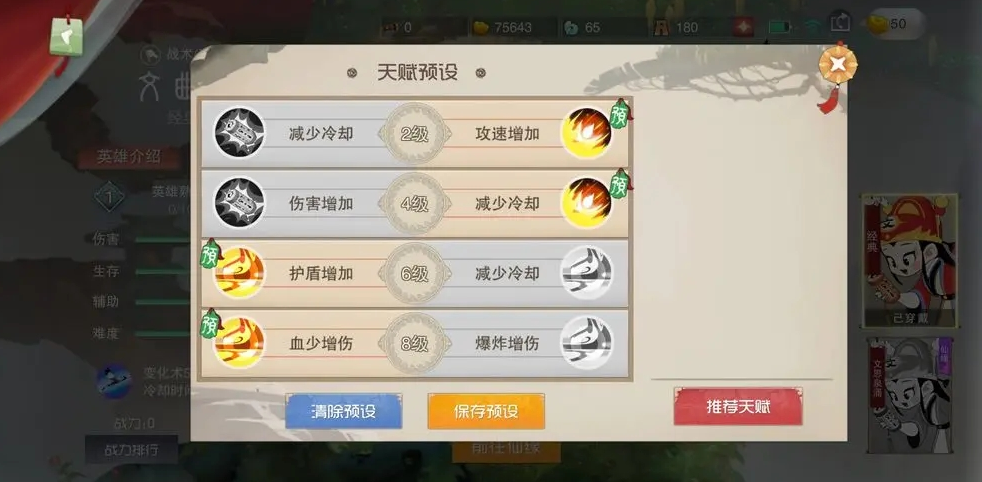Open the 战力排行 ranking tab

coord(132,449)
